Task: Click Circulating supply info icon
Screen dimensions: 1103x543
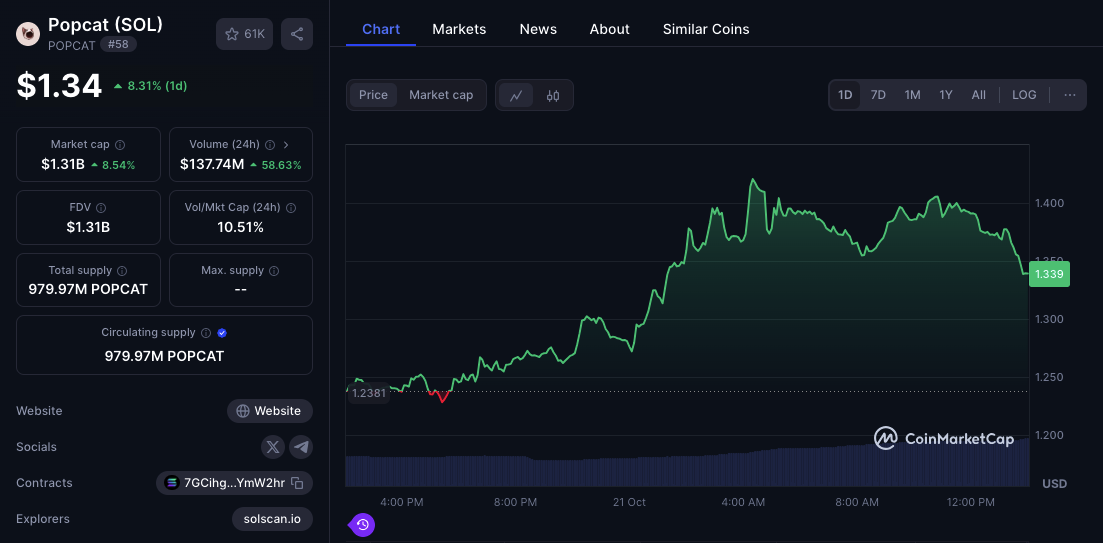Action: (x=206, y=333)
